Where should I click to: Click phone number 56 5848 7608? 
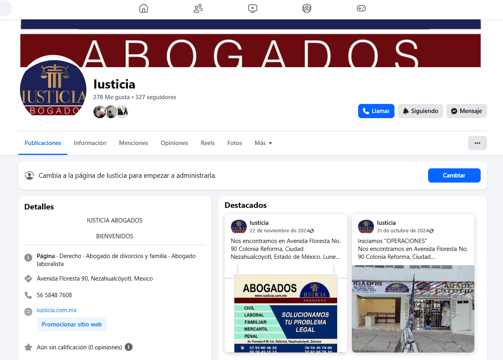[54, 295]
